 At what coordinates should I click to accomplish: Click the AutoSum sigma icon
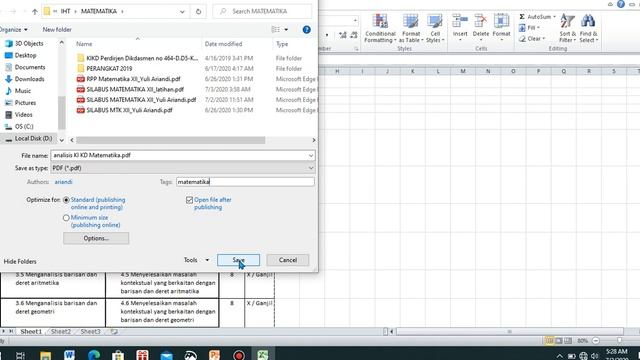tap(522, 17)
